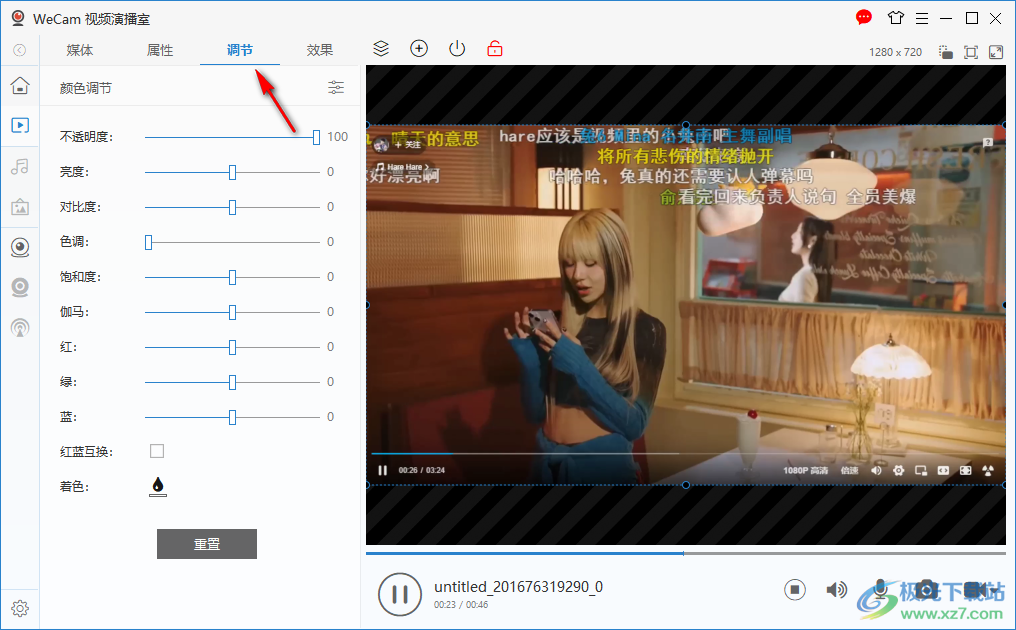Viewport: 1016px width, 630px height.
Task: Switch to the 属性 tab
Action: (x=160, y=50)
